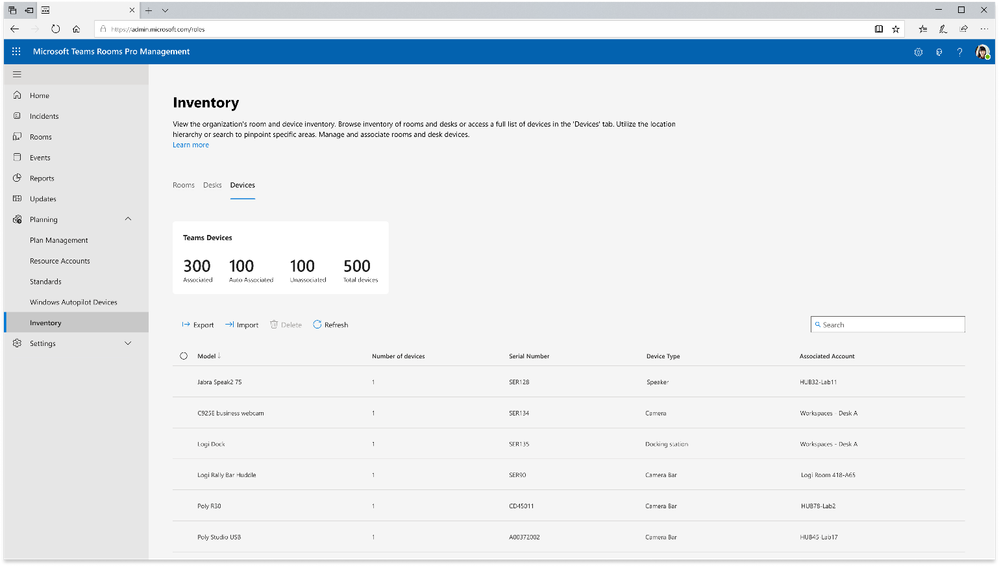Select the Devices tab
The height and width of the screenshot is (566, 999).
click(242, 185)
